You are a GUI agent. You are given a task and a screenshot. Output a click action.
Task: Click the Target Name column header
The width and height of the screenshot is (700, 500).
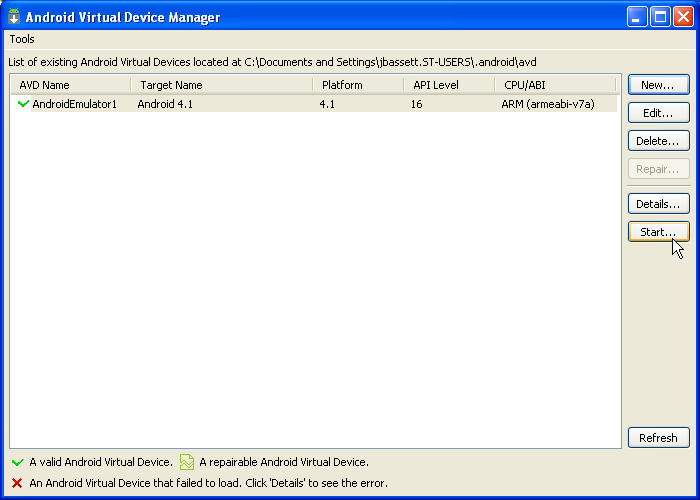(x=222, y=85)
